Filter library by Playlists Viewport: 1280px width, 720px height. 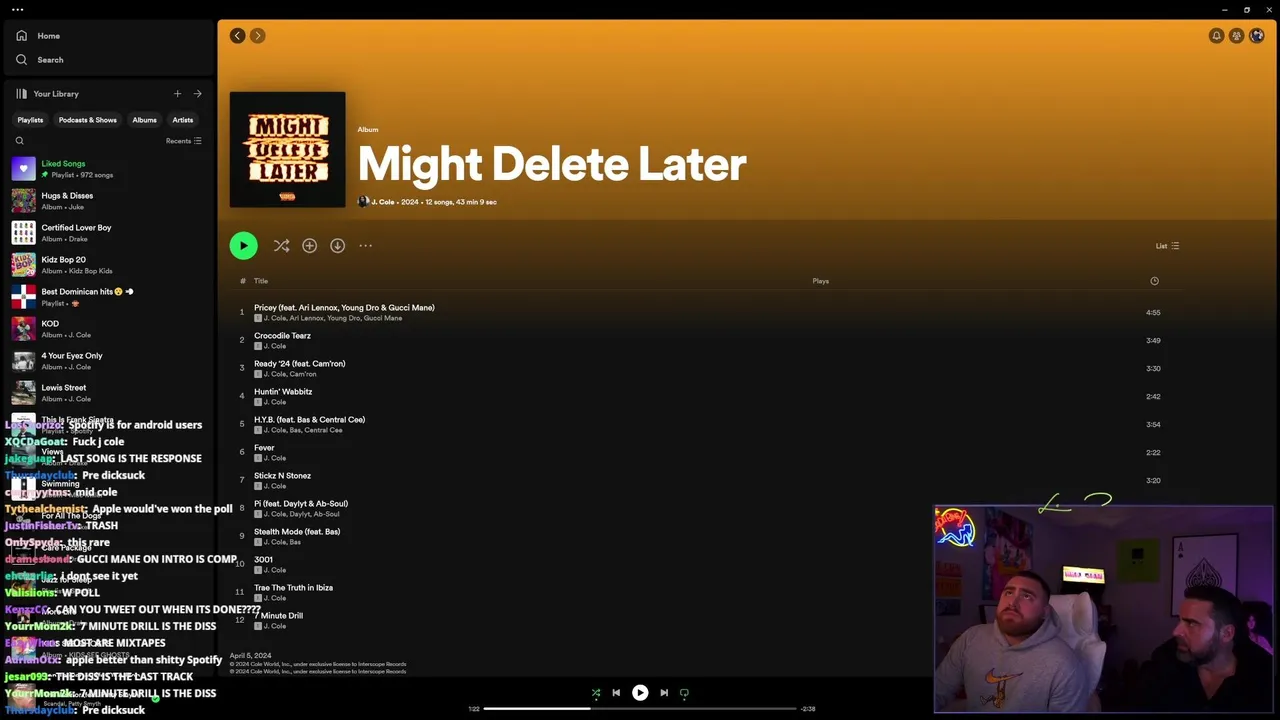coord(30,120)
